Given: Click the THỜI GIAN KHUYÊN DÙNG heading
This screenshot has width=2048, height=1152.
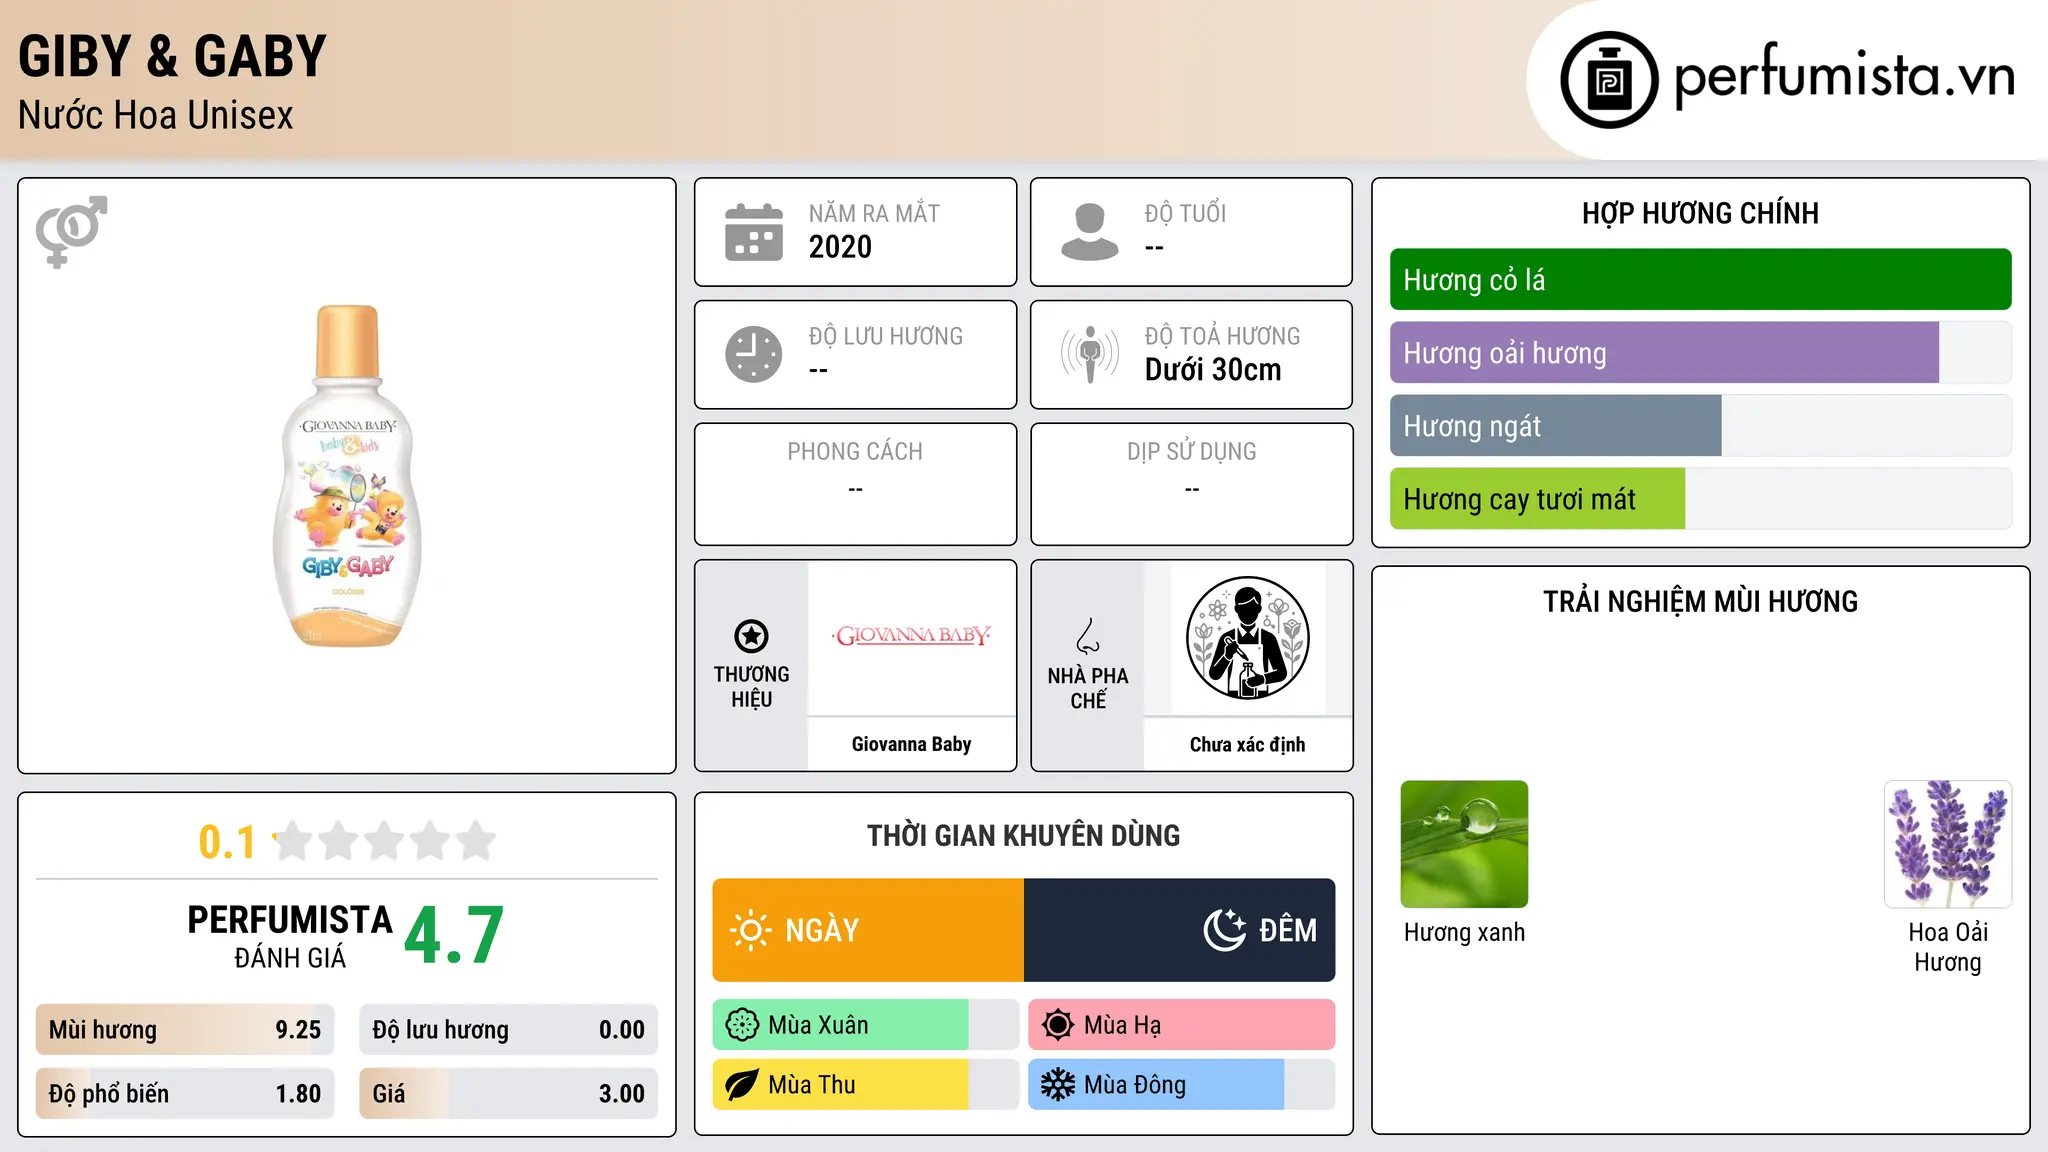Looking at the screenshot, I should (x=1023, y=835).
